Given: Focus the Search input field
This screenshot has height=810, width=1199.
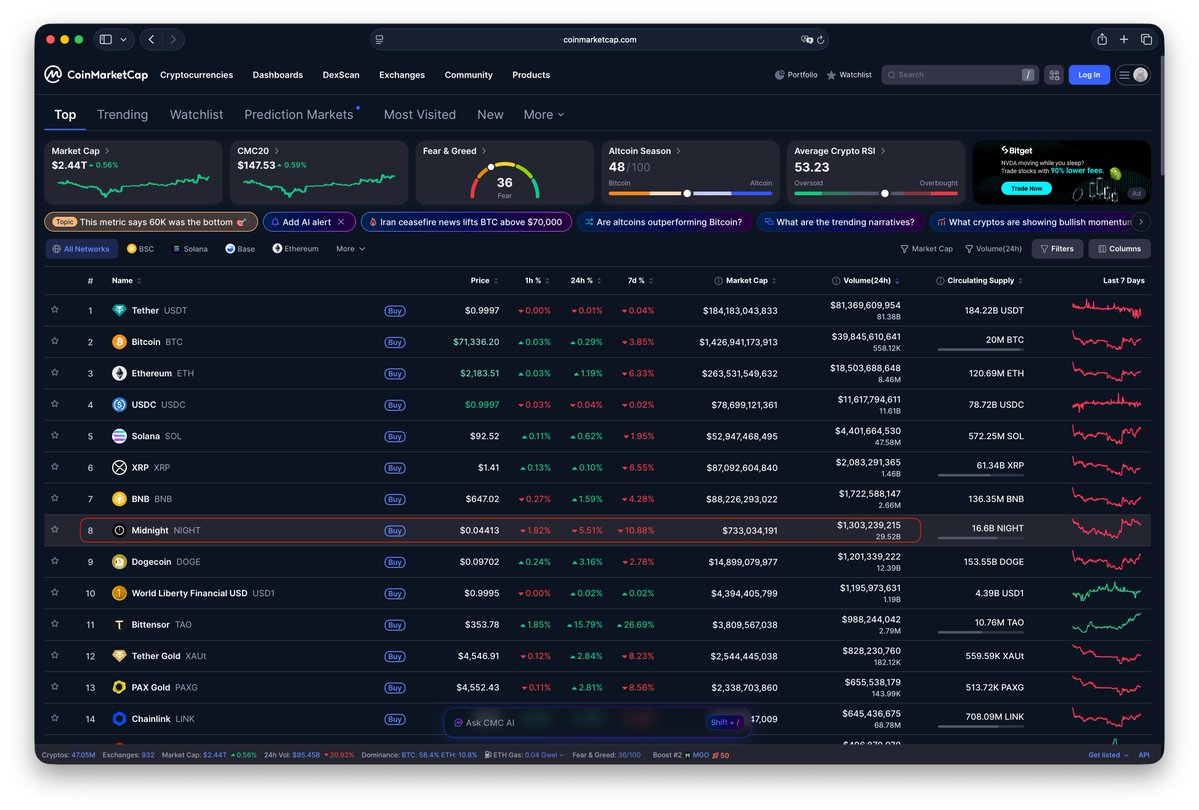Looking at the screenshot, I should [x=959, y=75].
